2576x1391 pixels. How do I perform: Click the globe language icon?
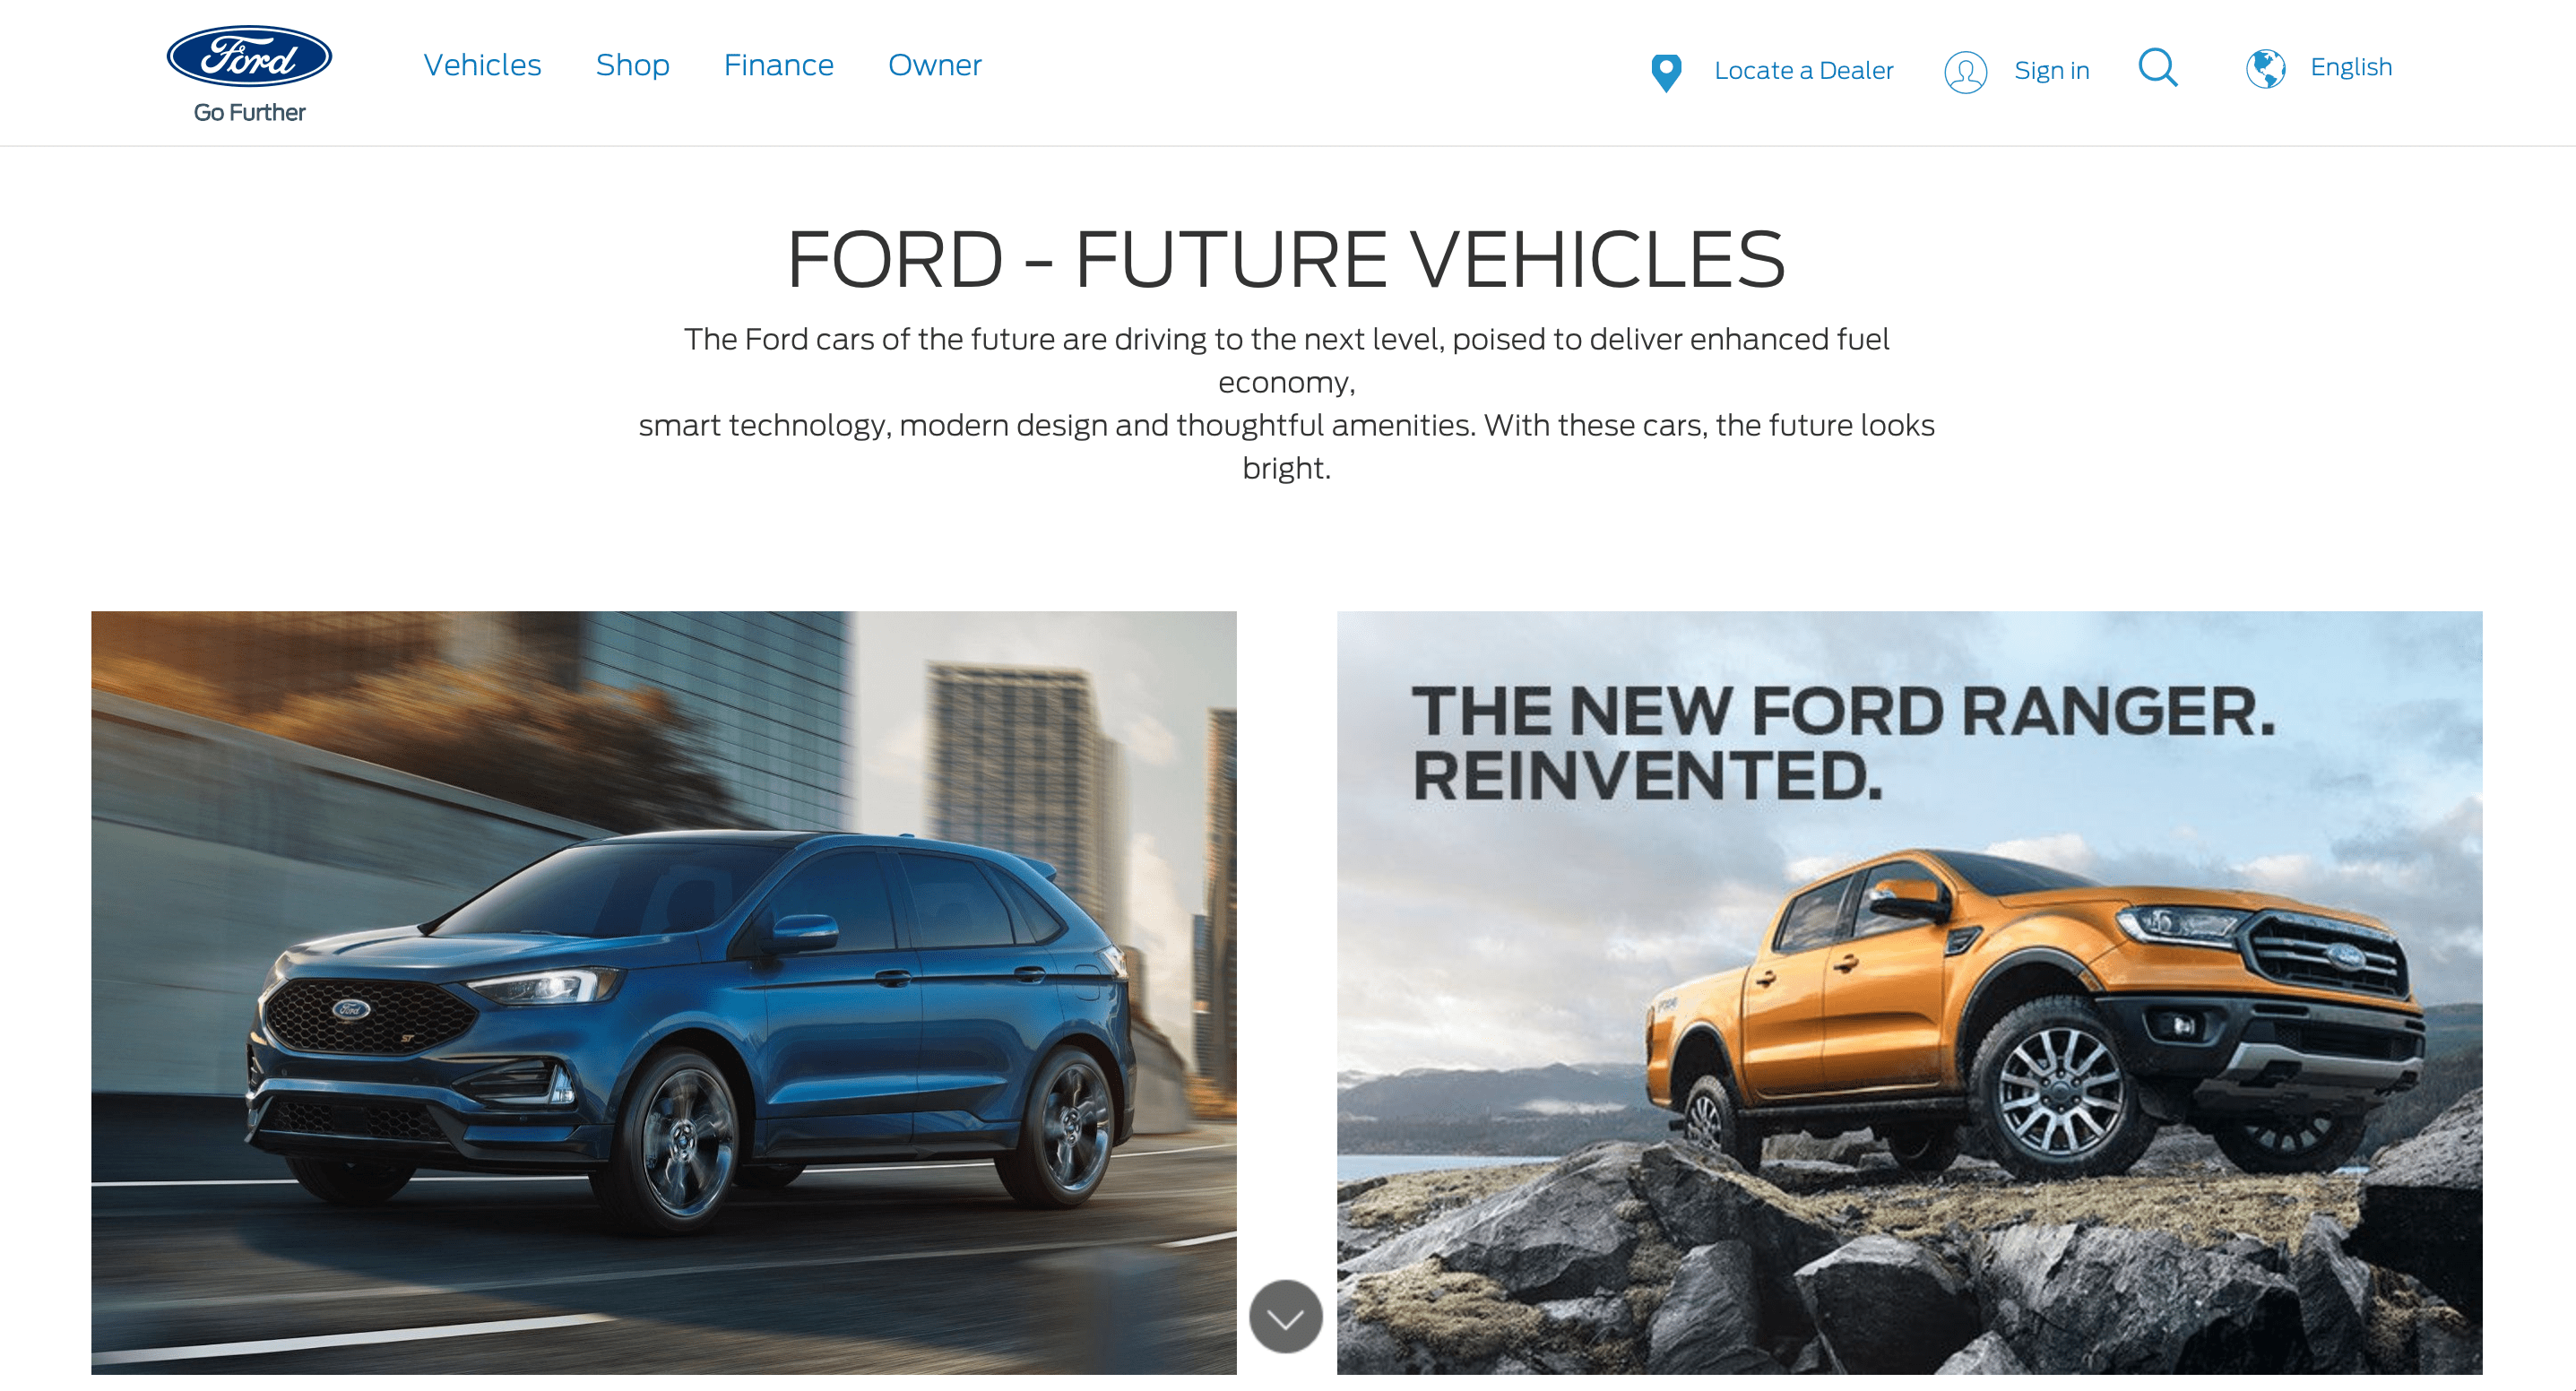tap(2265, 69)
